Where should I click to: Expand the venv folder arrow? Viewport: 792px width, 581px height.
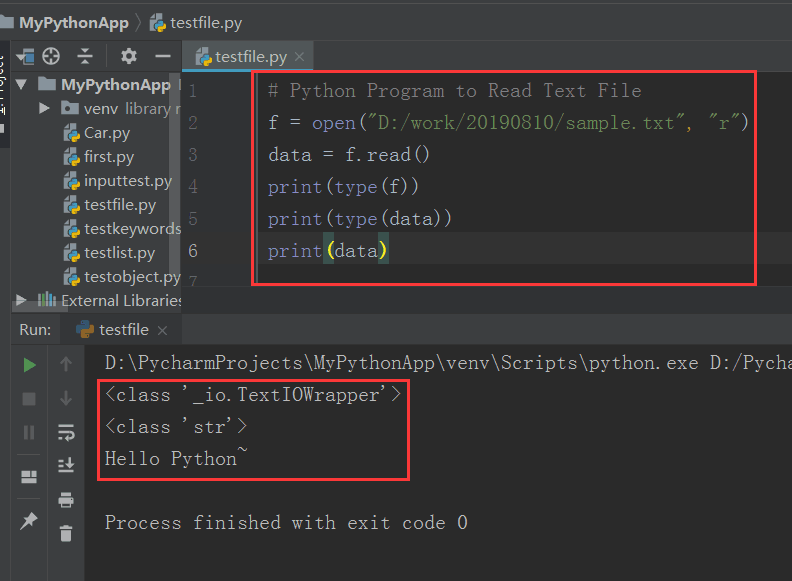pyautogui.click(x=44, y=108)
